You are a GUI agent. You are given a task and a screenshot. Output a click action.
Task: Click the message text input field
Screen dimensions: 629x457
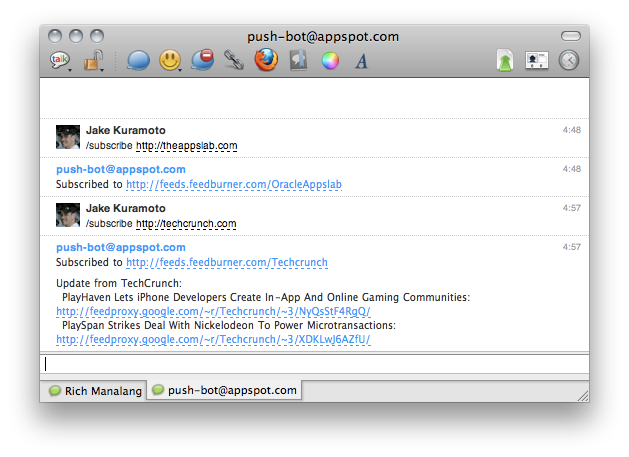pyautogui.click(x=314, y=364)
